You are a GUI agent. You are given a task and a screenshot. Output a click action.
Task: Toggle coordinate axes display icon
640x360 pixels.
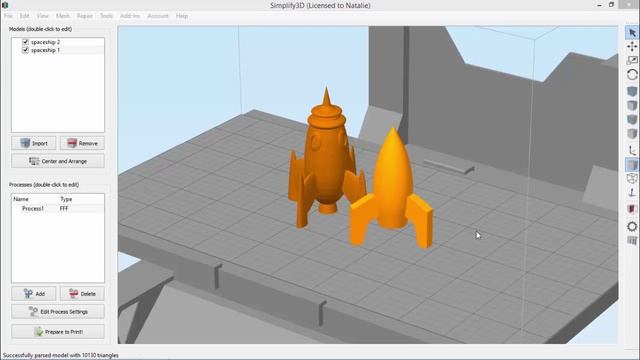click(x=632, y=151)
